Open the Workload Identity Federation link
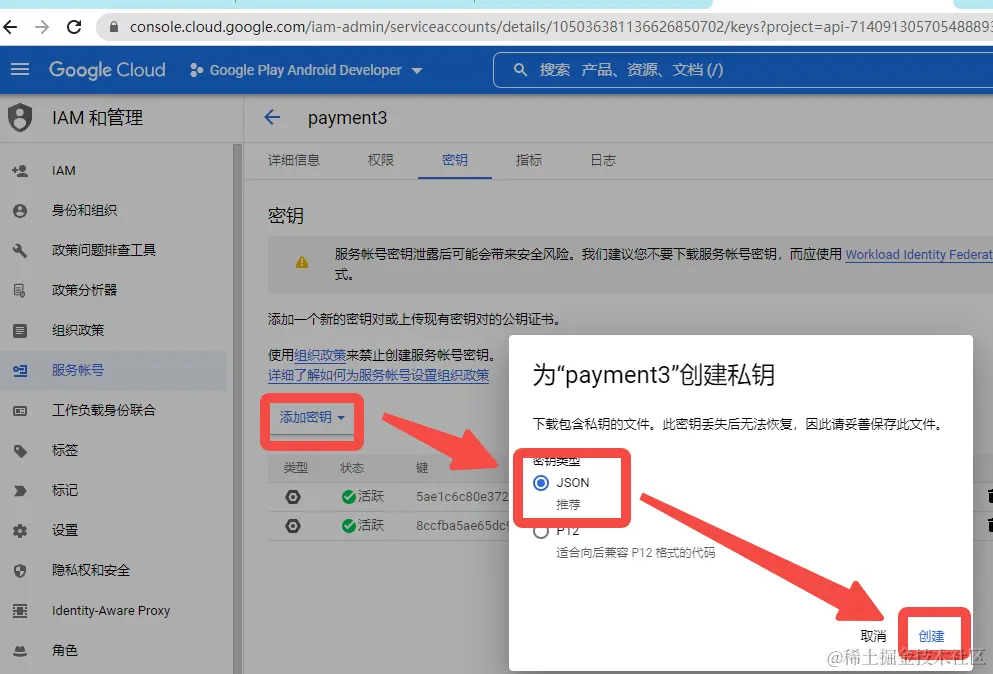 [x=919, y=255]
